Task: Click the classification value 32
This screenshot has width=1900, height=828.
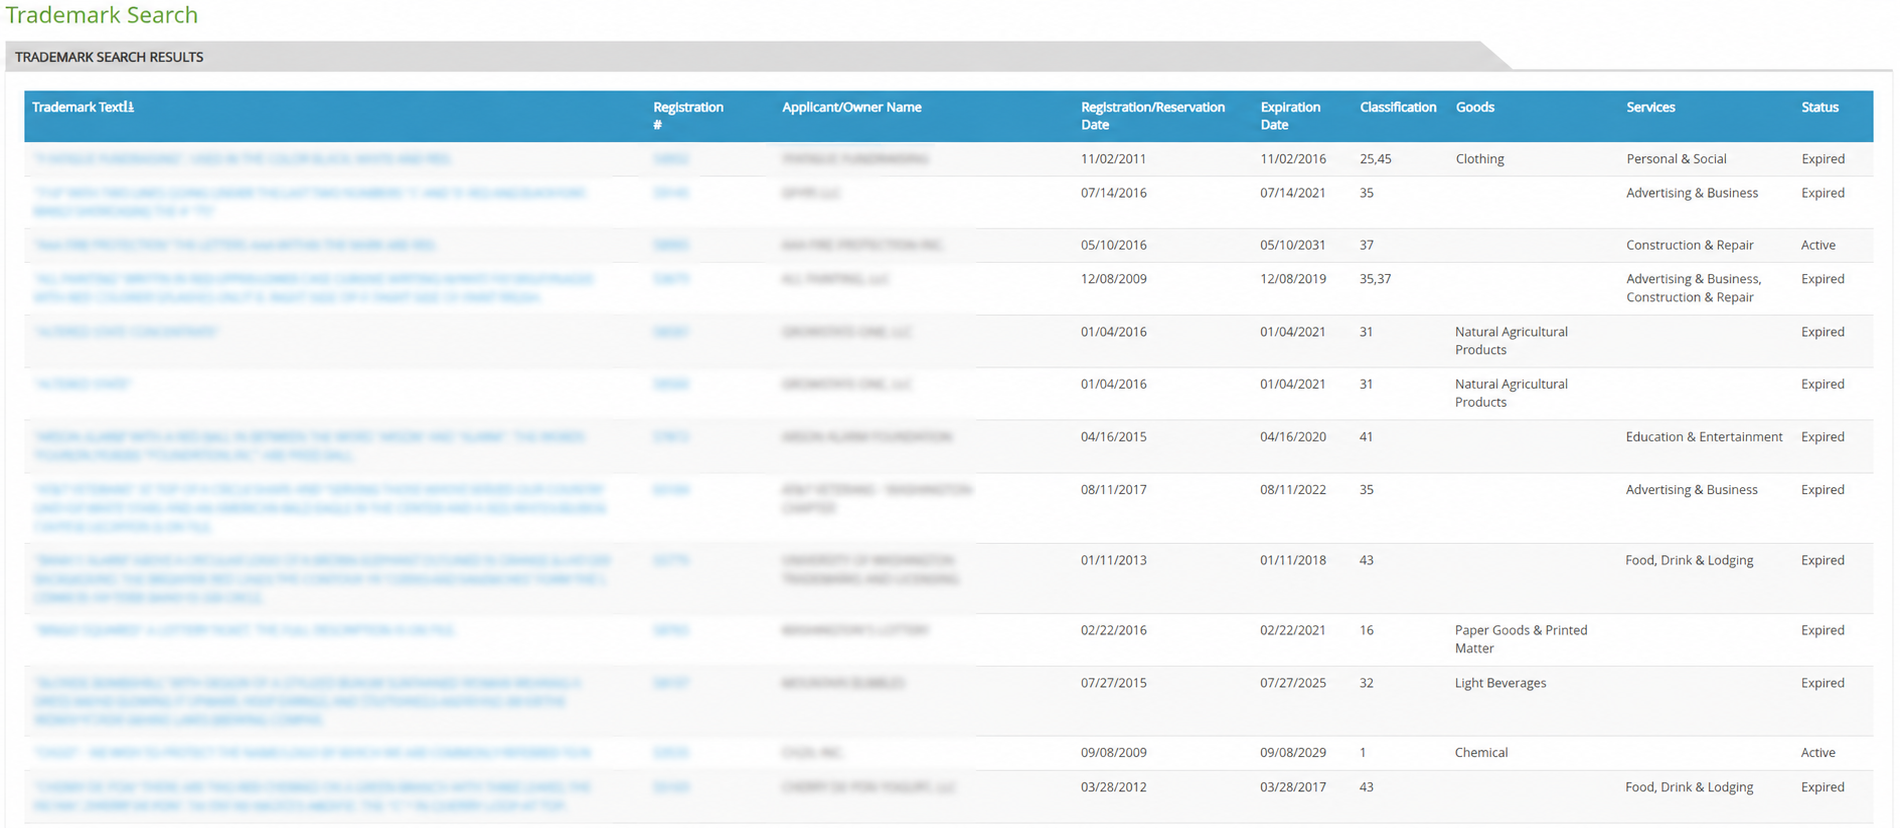Action: click(1367, 684)
